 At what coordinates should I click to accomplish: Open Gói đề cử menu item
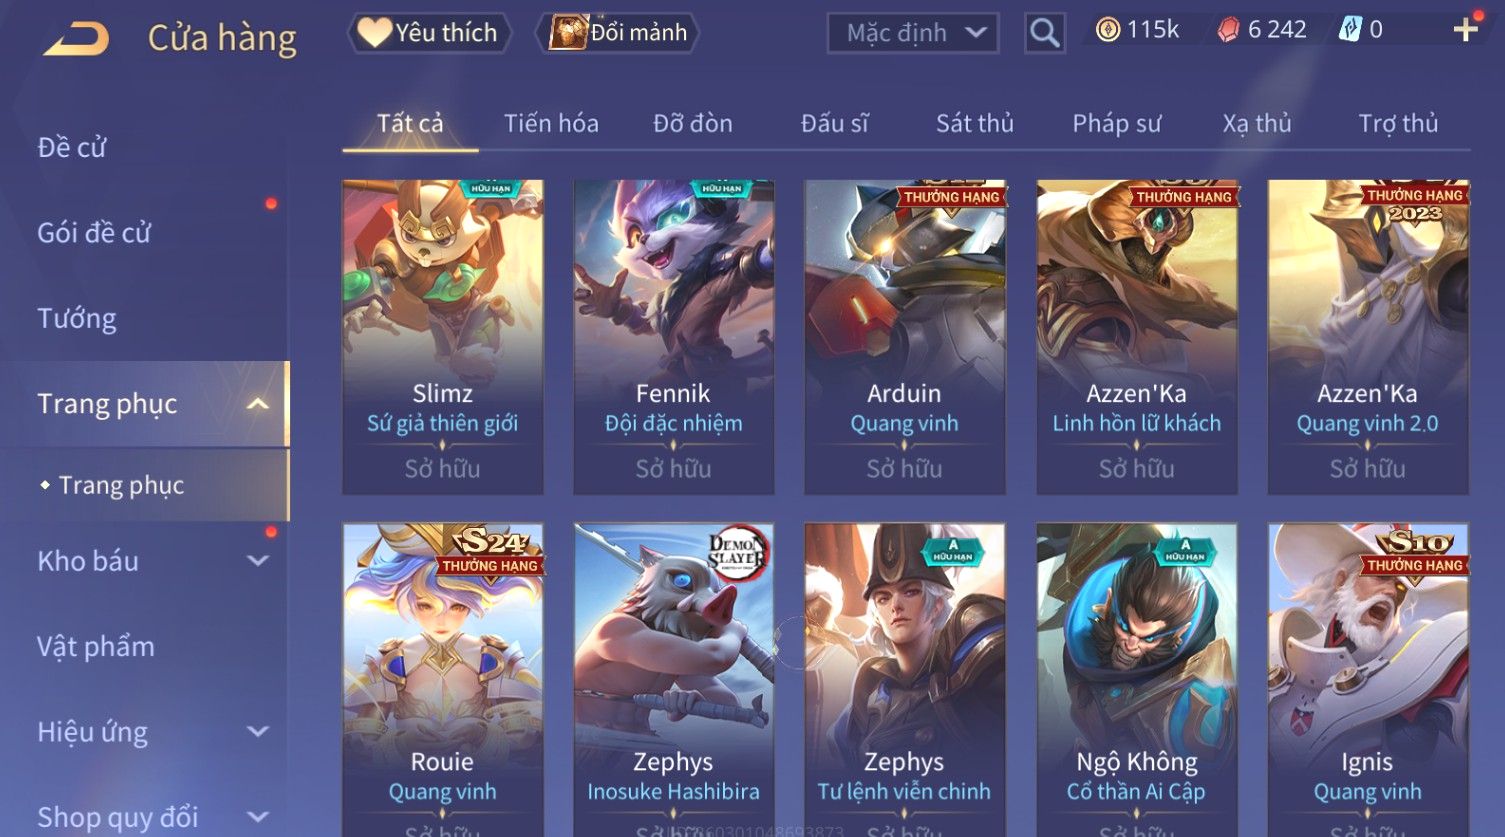94,233
